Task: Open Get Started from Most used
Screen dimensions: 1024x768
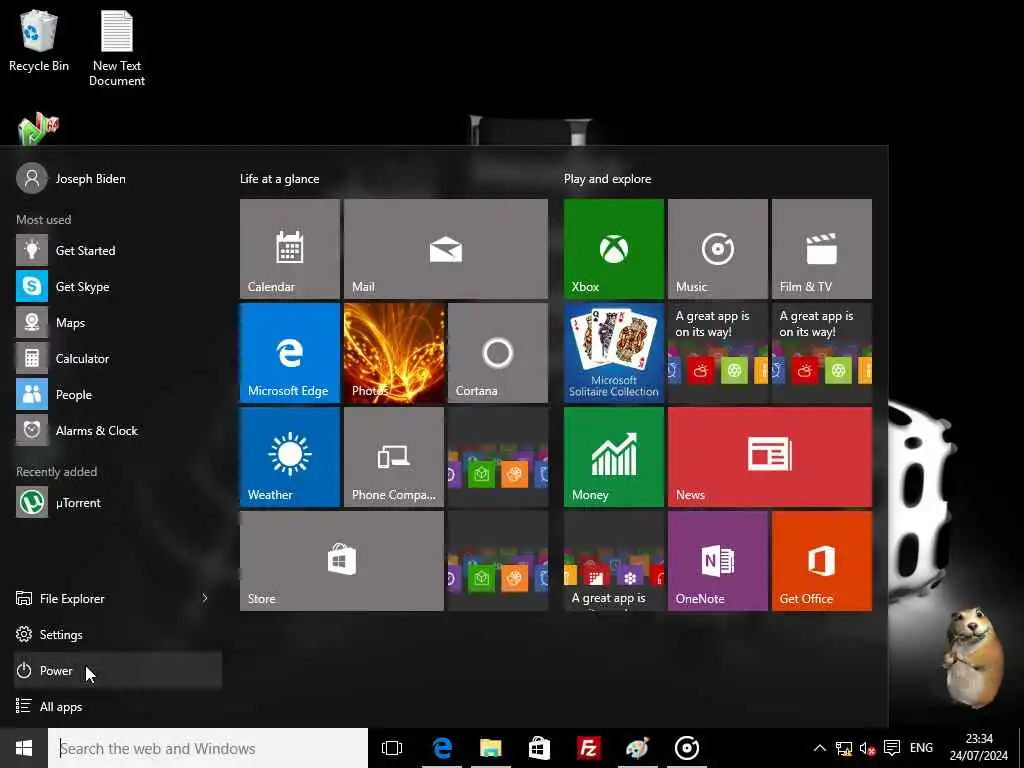Action: pos(118,250)
